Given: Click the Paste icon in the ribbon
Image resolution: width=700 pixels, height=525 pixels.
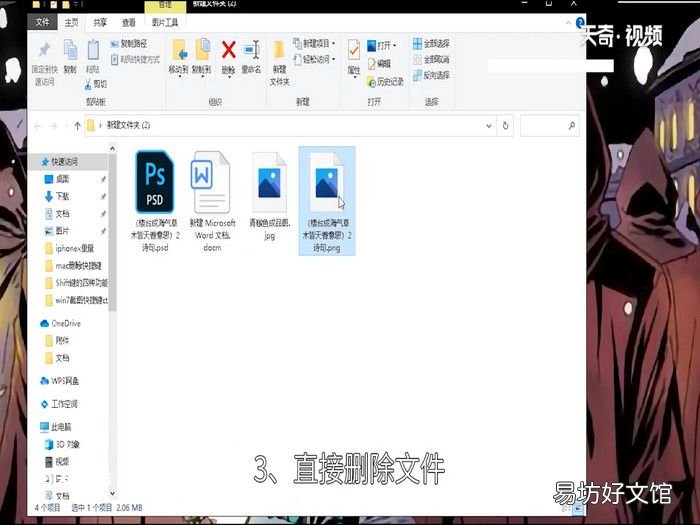Looking at the screenshot, I should 93,50.
